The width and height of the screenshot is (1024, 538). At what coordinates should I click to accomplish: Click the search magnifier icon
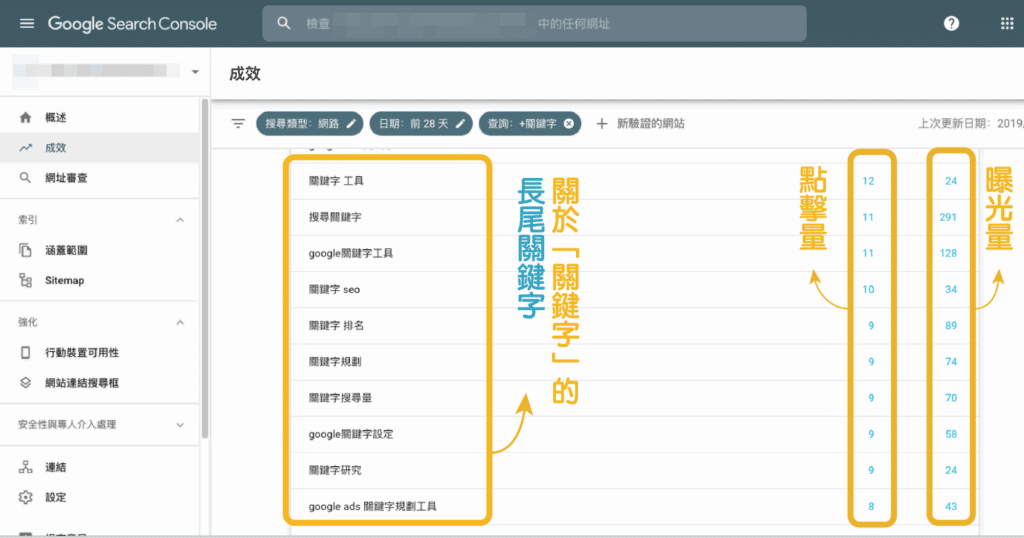tap(283, 24)
